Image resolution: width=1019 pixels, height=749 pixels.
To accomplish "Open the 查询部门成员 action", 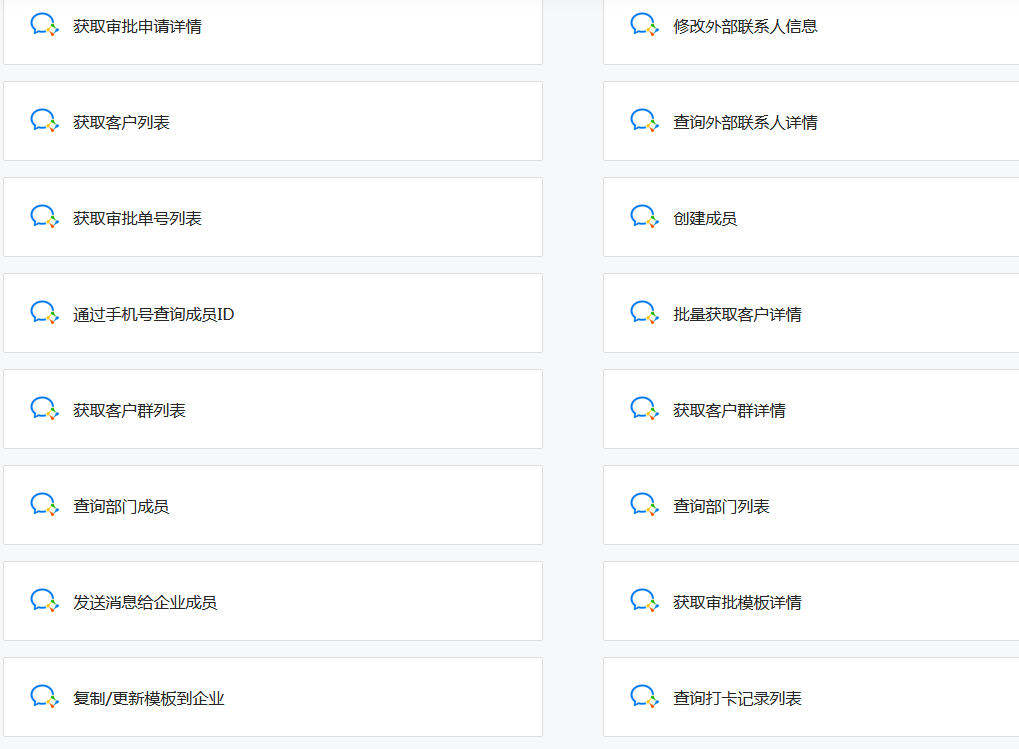I will (x=273, y=505).
